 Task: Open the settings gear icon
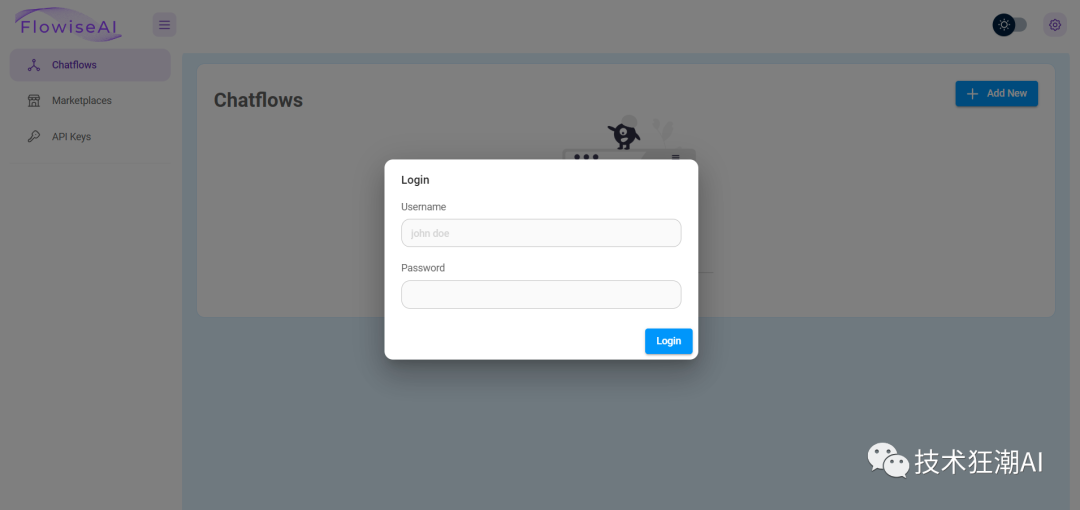click(x=1055, y=25)
